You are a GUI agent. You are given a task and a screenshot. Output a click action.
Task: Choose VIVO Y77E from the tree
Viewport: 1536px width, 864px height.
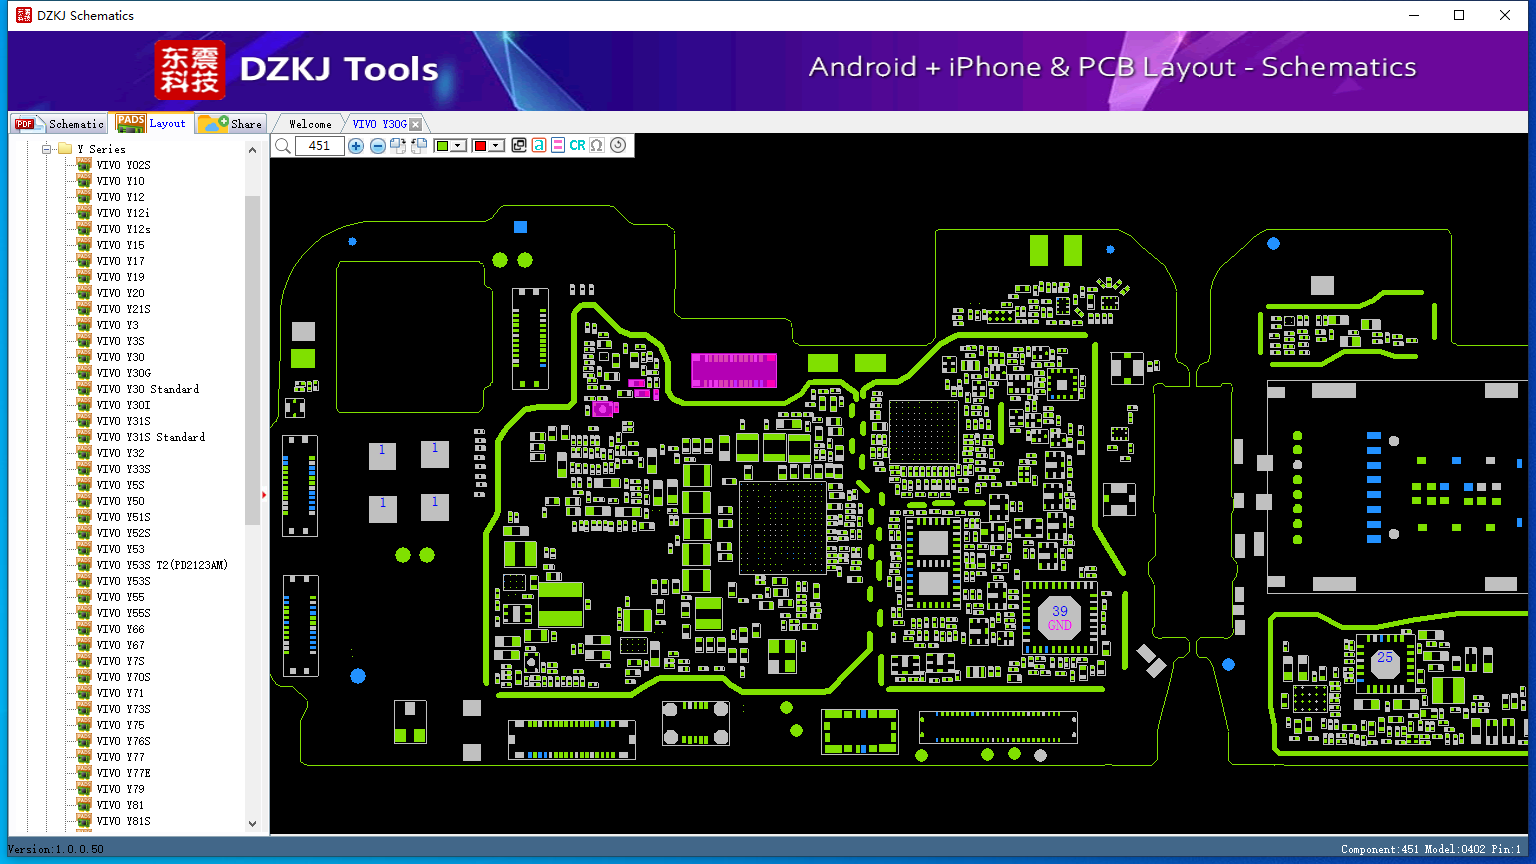coord(123,773)
